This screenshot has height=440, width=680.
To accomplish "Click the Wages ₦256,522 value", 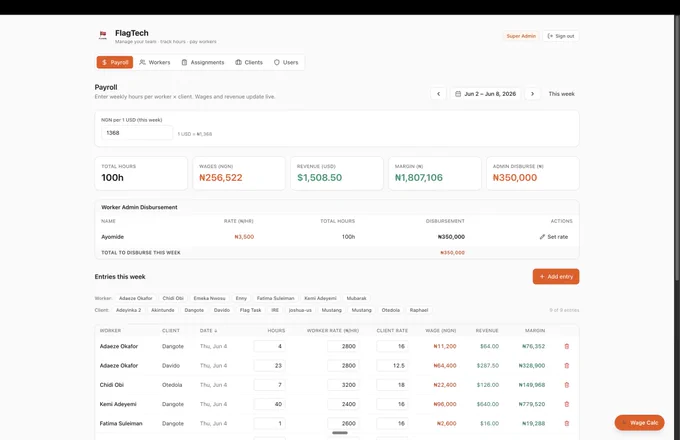I will point(220,178).
